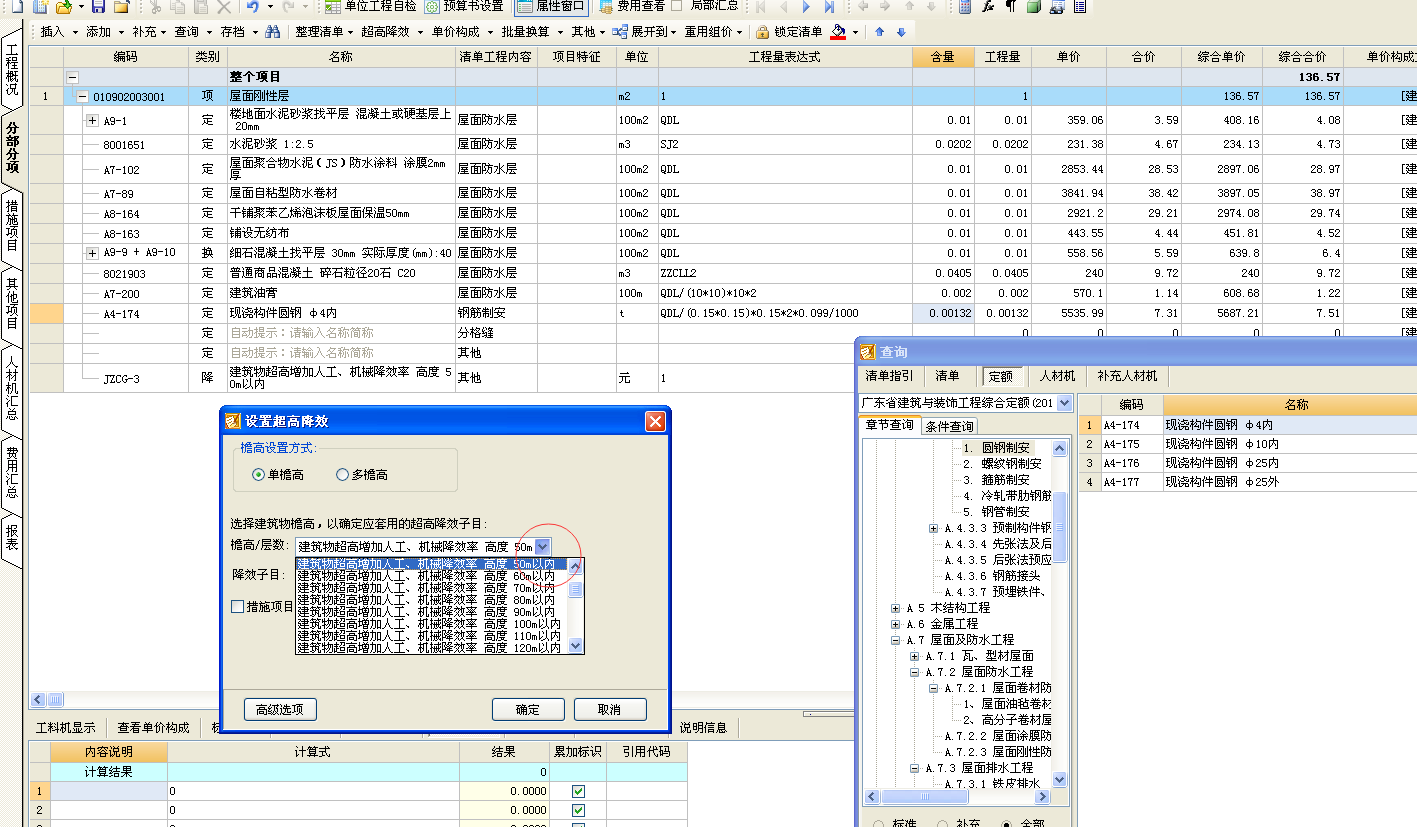Select the 单檐高 radio button
1417x827 pixels.
259,475
